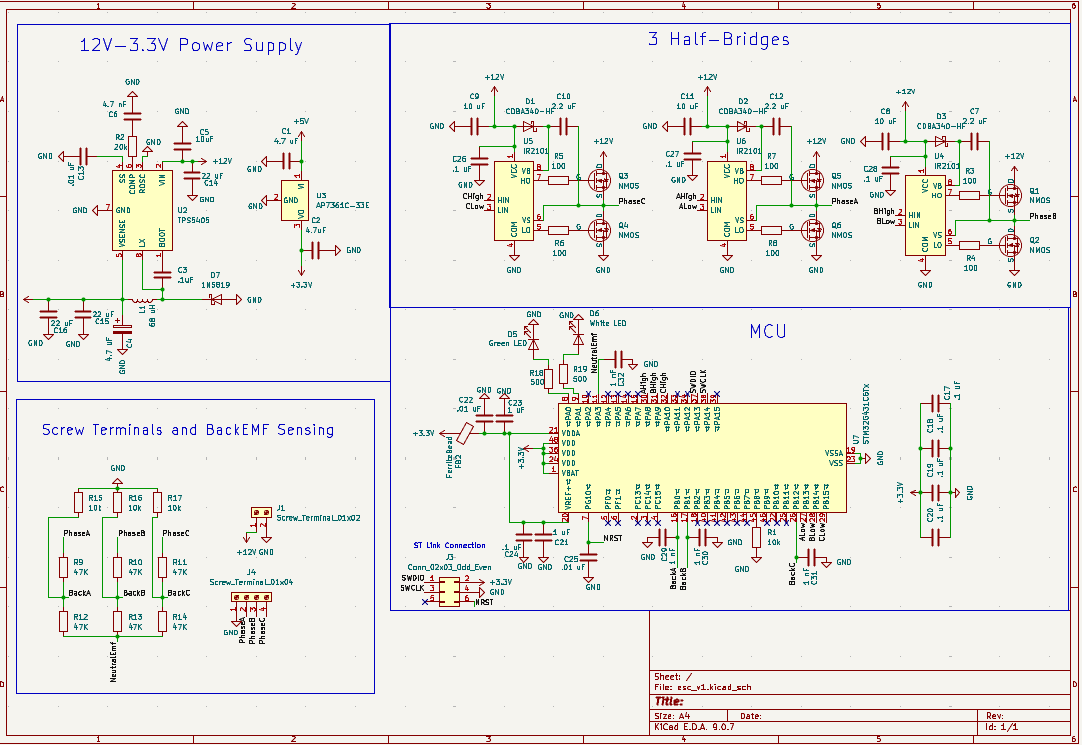Select the D3 CDBA340-HF diode symbol
Screen dimensions: 1082x745
(x=941, y=141)
